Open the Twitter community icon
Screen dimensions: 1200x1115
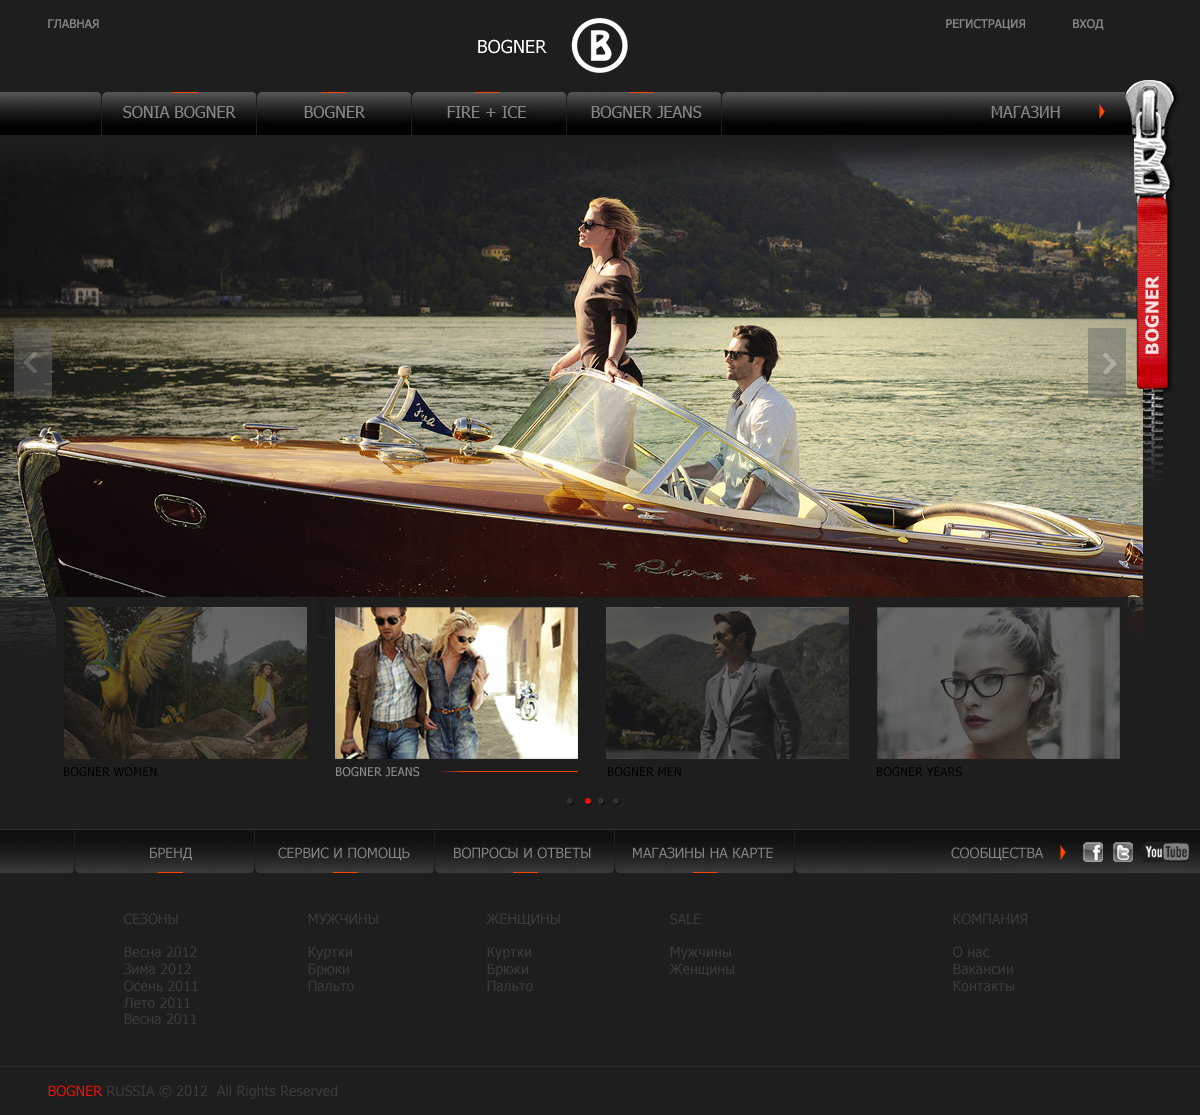click(x=1123, y=852)
